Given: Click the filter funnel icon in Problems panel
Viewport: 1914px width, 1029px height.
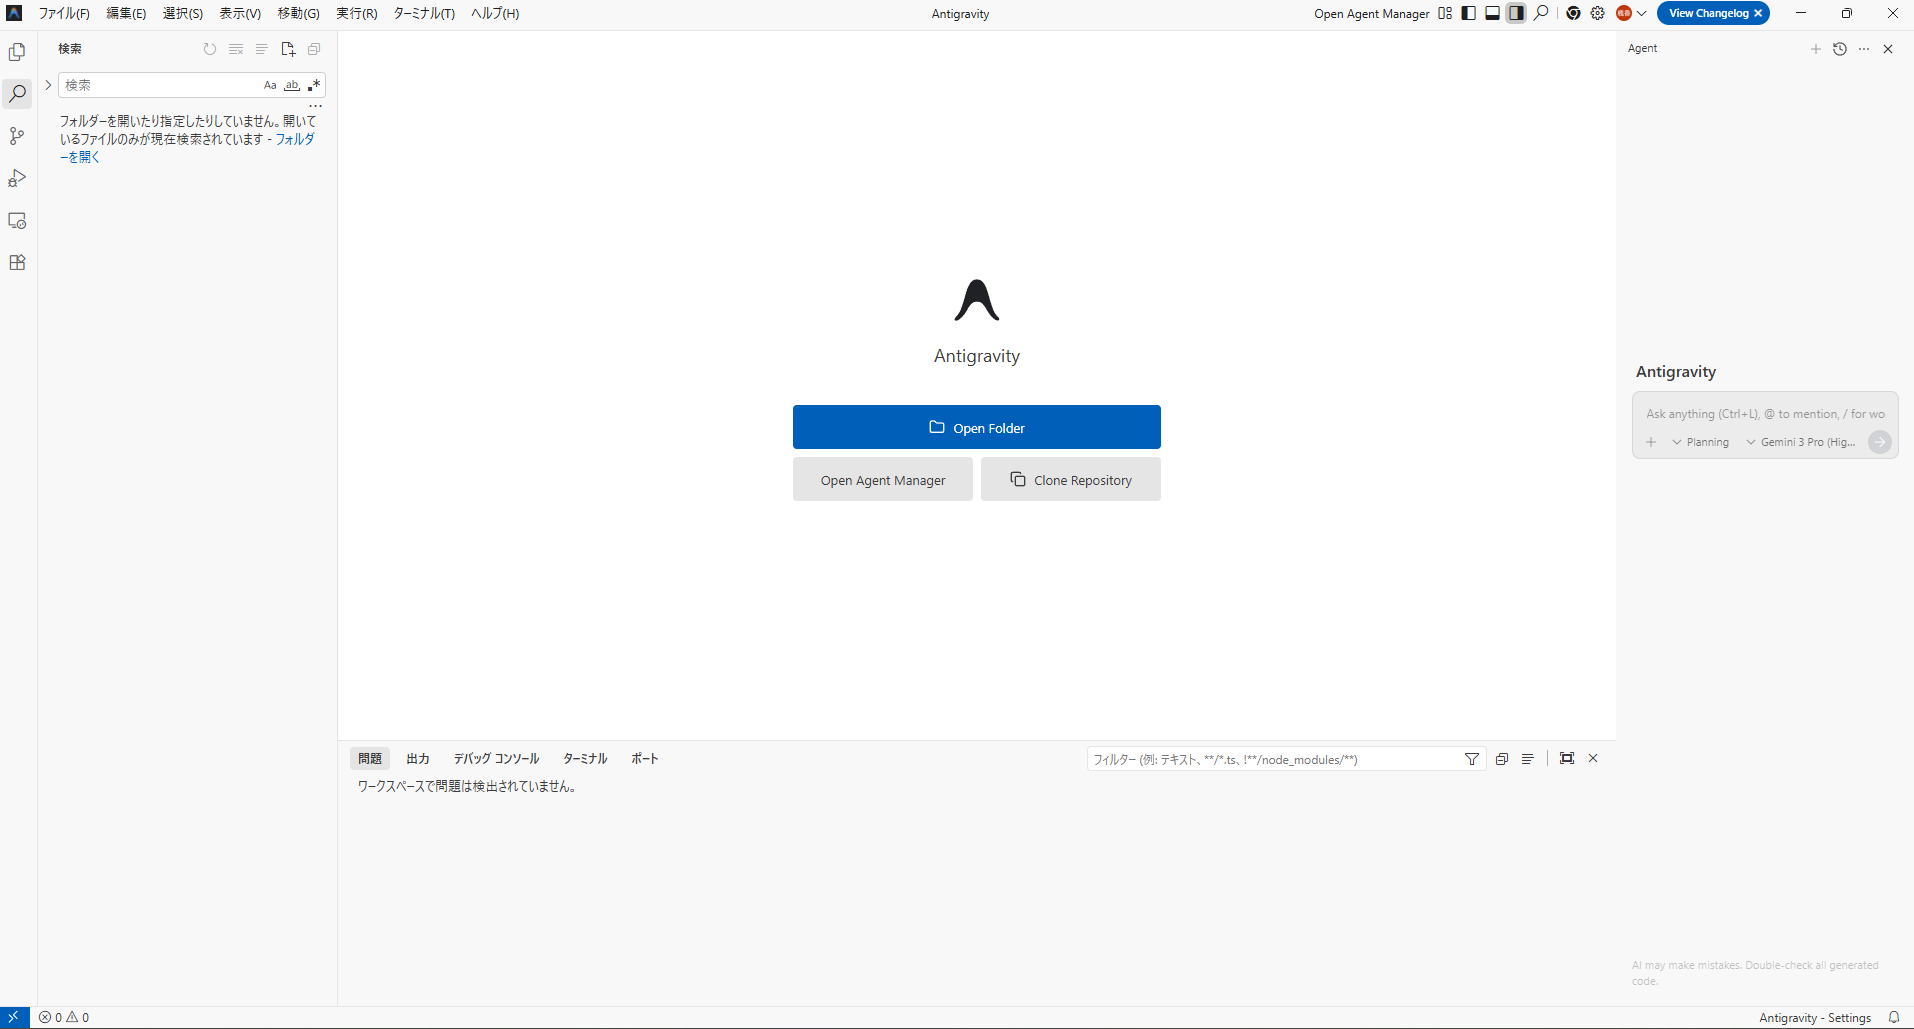Looking at the screenshot, I should tap(1471, 759).
